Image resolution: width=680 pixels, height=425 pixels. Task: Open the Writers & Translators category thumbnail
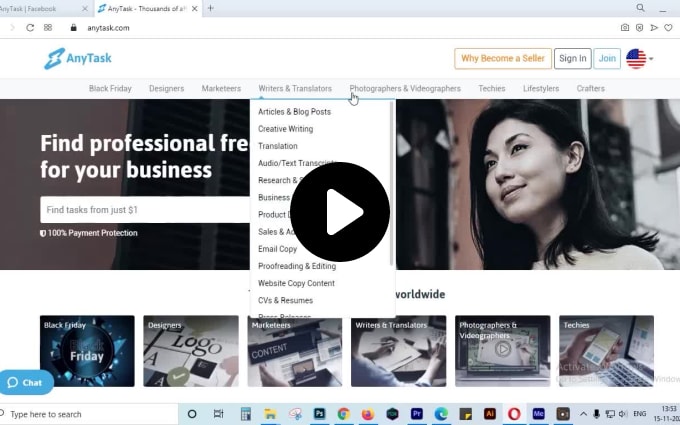point(399,351)
